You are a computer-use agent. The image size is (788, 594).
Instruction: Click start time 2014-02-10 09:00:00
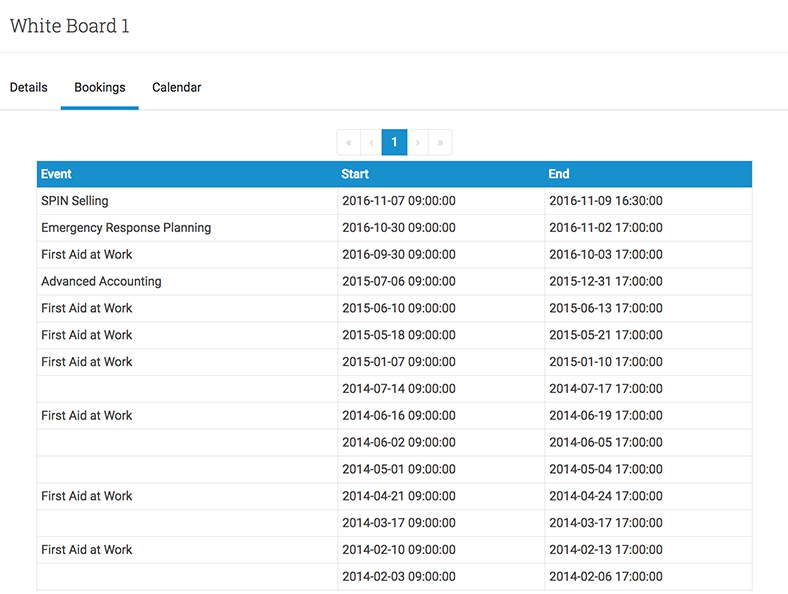coord(399,550)
